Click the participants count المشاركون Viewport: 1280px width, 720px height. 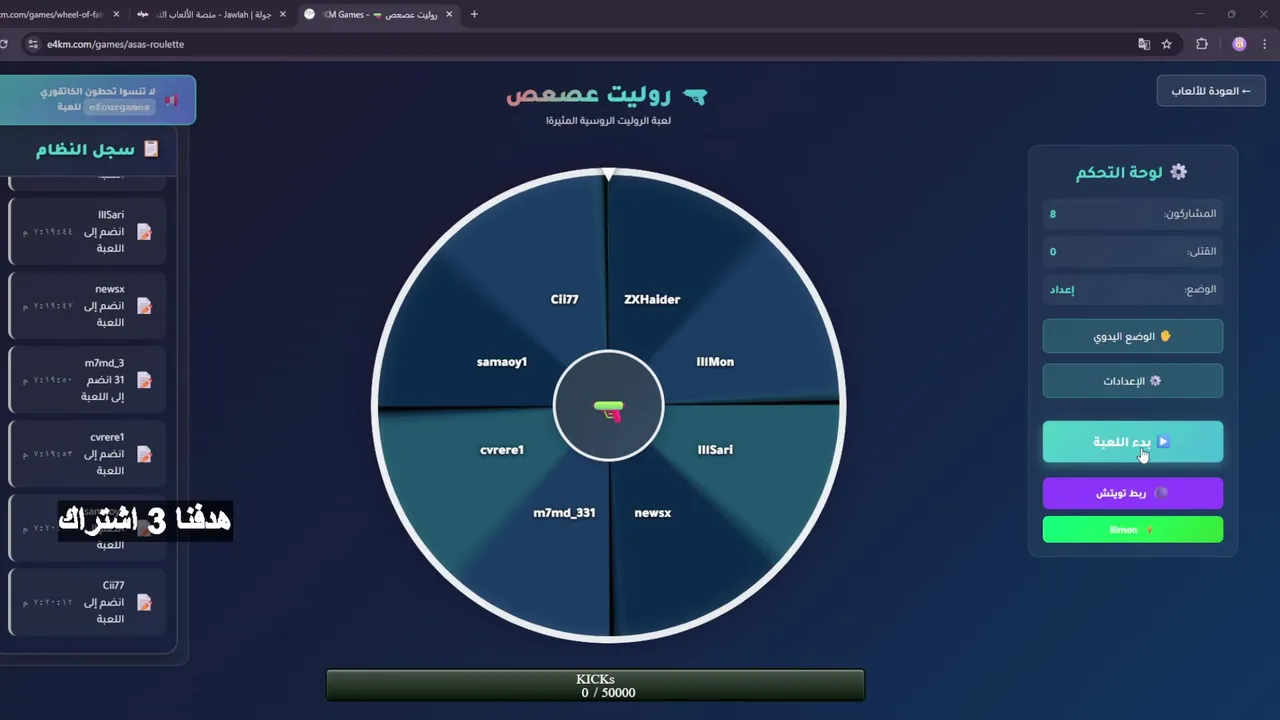click(x=1132, y=214)
